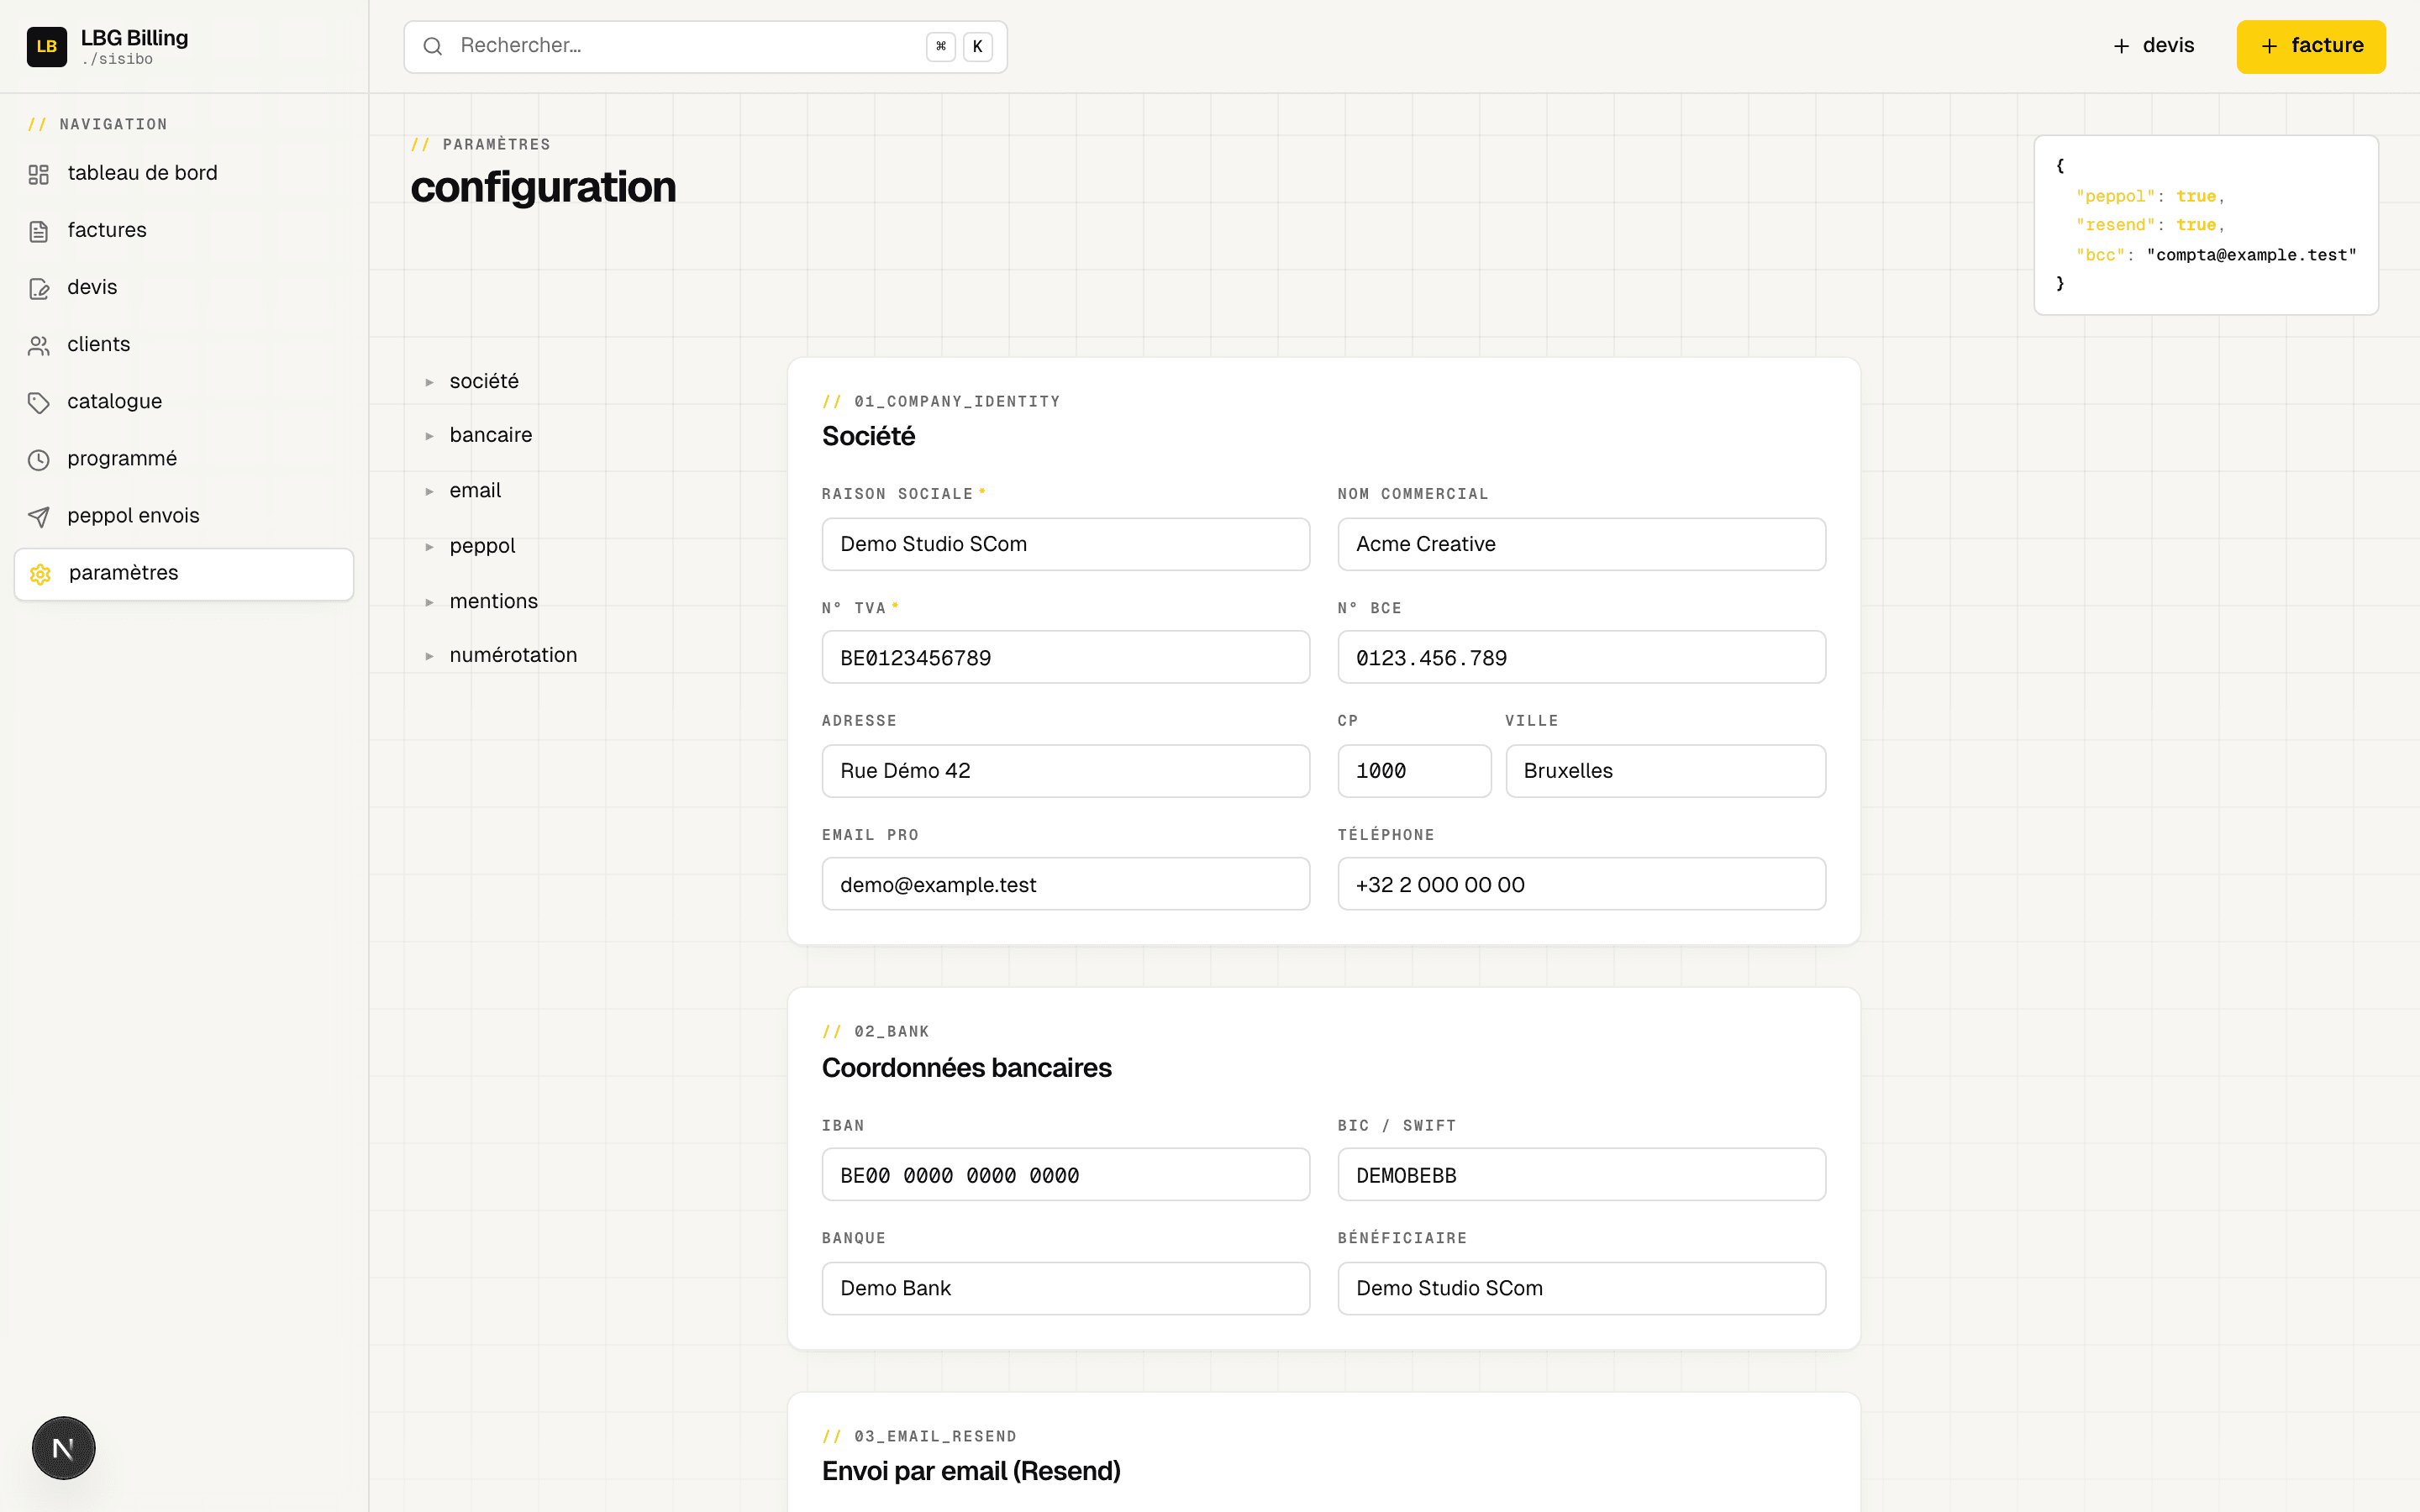Jump to numérotation section link
Viewport: 2420px width, 1512px height.
click(x=513, y=655)
